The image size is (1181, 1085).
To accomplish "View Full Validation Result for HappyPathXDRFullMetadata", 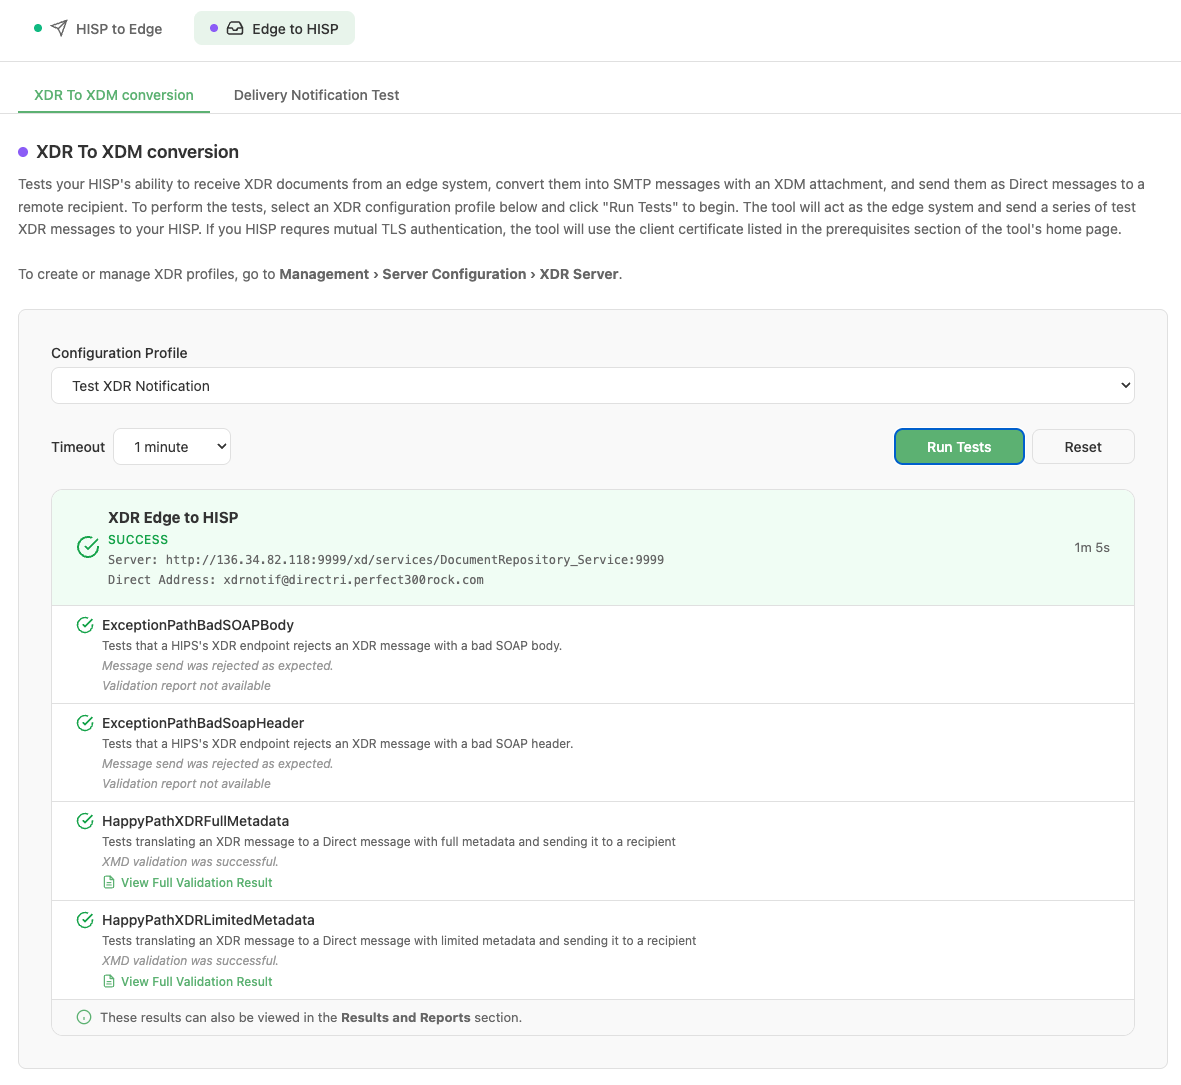I will (188, 882).
